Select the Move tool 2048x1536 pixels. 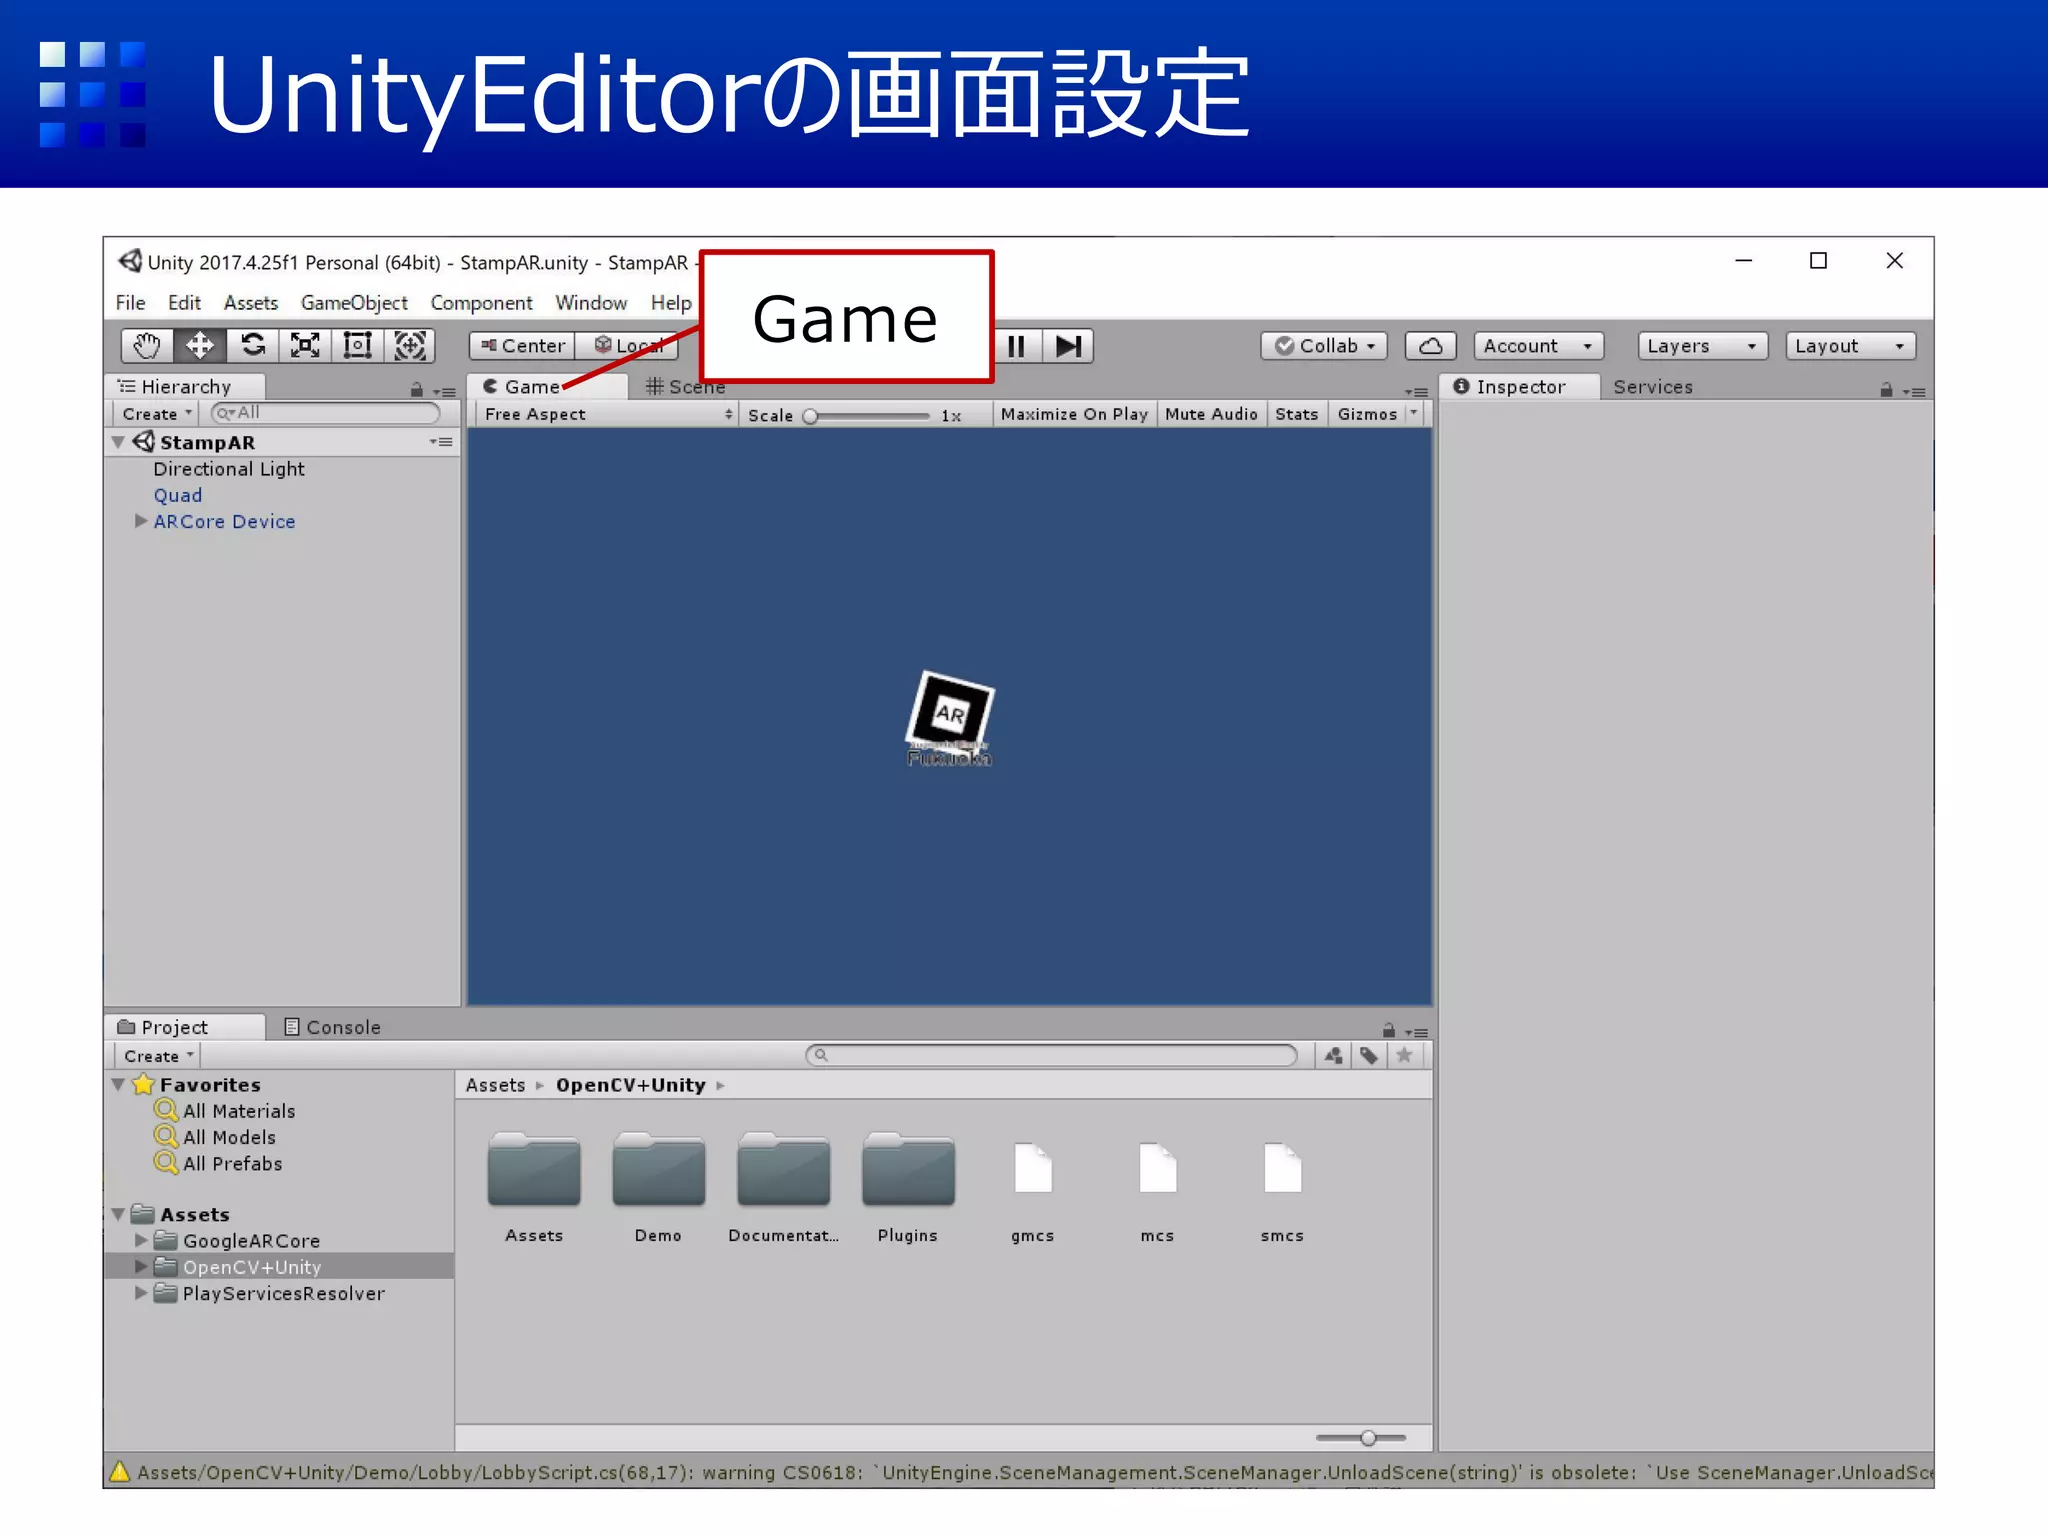(x=200, y=346)
